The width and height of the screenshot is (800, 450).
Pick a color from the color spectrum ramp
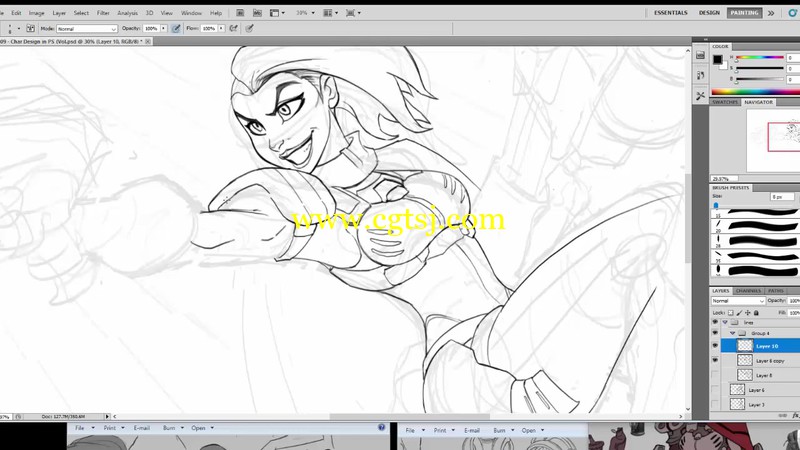coord(755,92)
